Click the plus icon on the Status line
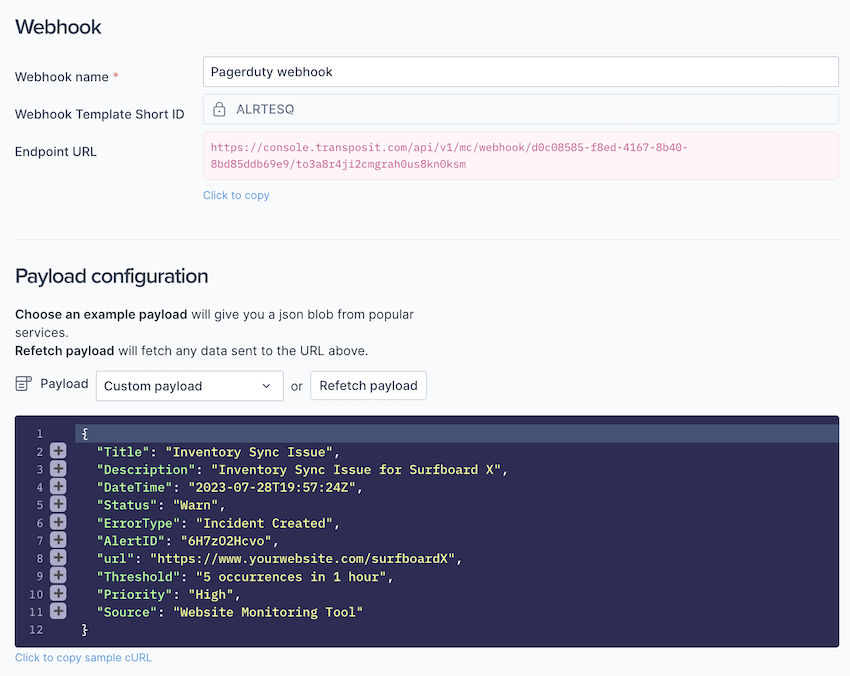 (58, 505)
